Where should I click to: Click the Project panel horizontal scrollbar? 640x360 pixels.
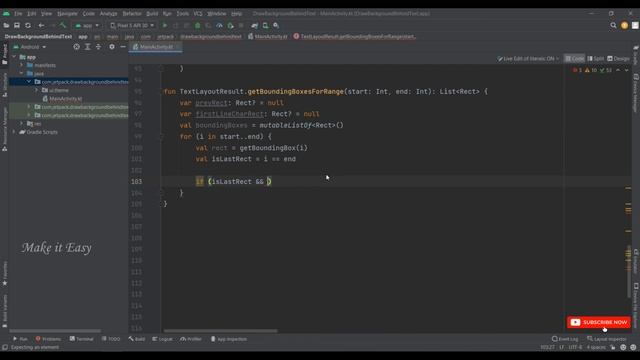pos(55,331)
